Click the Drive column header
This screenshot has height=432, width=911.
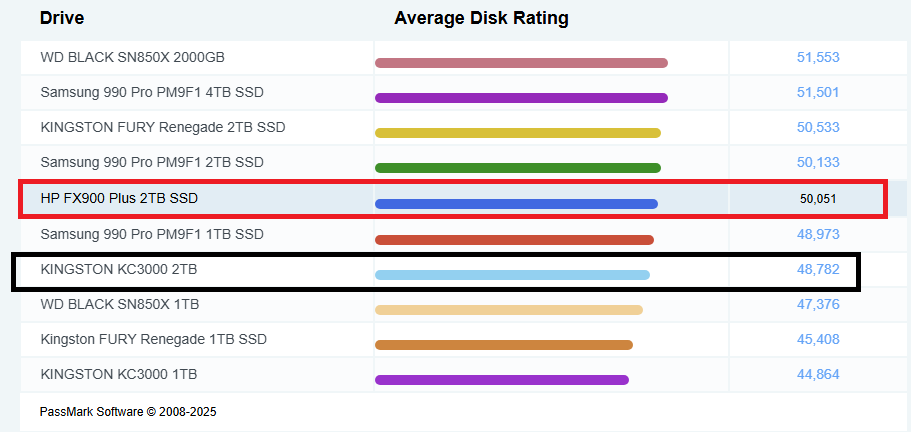pyautogui.click(x=62, y=19)
